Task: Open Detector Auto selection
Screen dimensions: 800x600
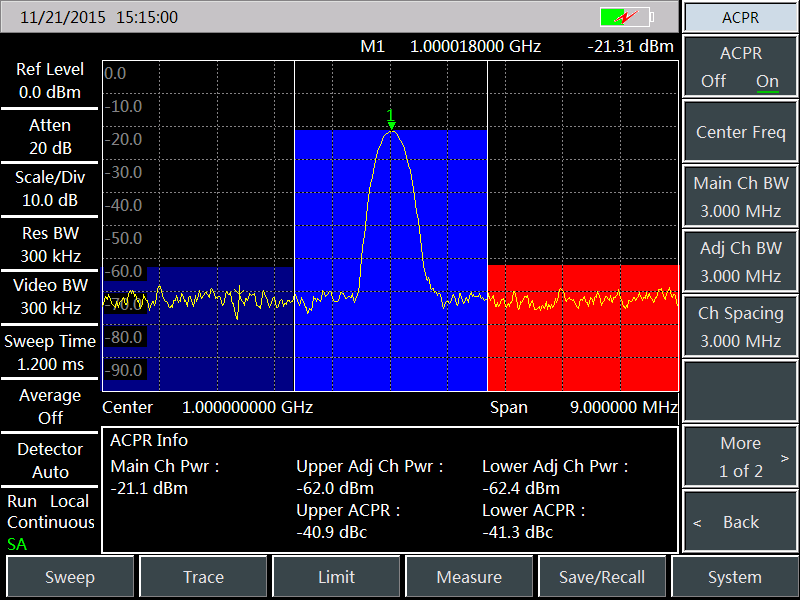Action: coord(50,460)
